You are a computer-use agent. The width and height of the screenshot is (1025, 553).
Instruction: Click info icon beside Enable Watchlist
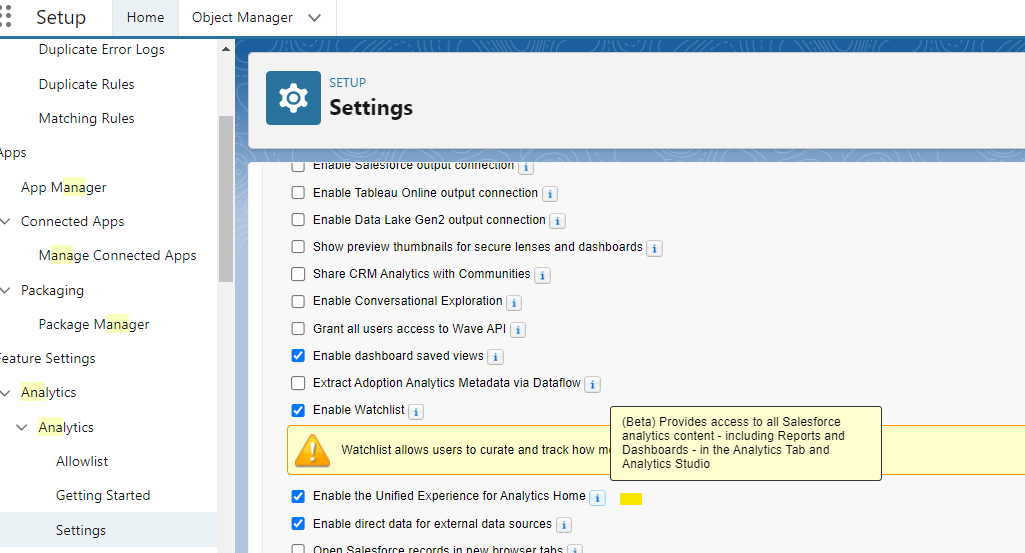click(x=416, y=411)
